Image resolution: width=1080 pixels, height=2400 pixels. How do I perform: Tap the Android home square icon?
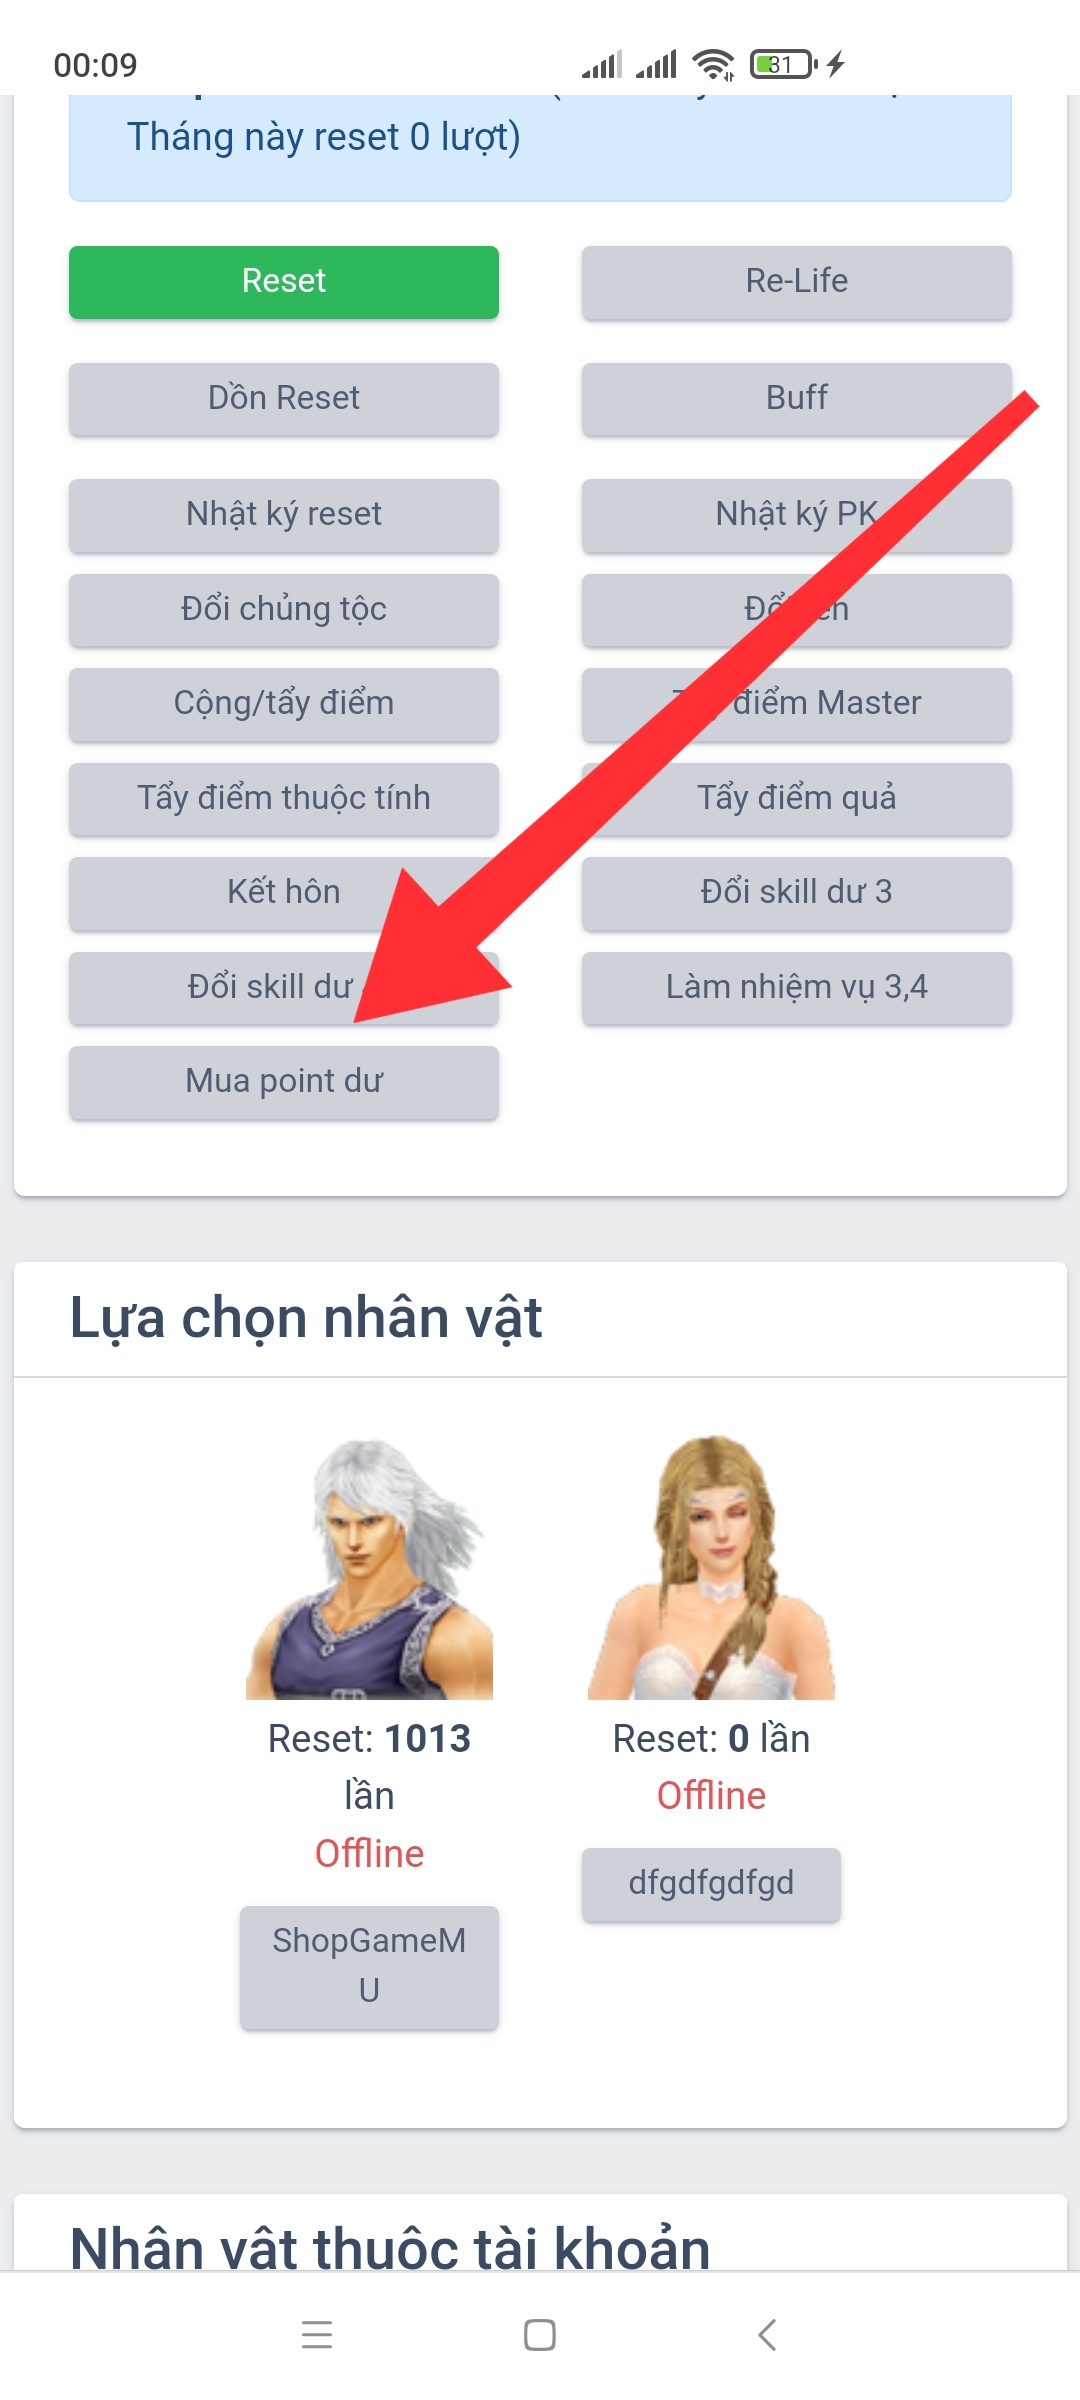point(540,2335)
